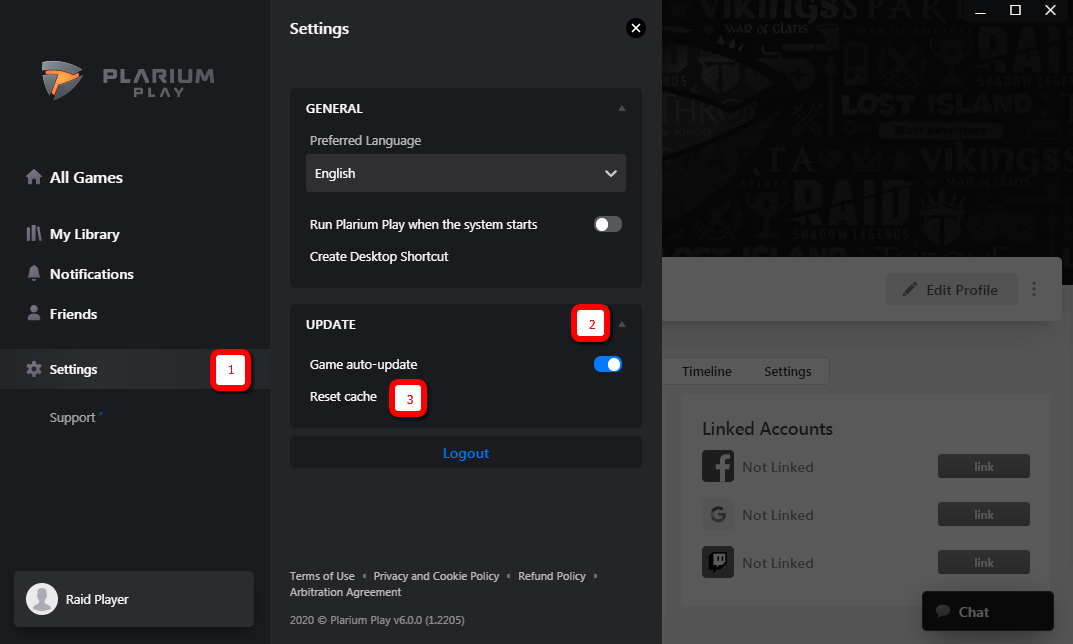Click the Google linked account icon
The height and width of the screenshot is (644, 1073).
coord(718,514)
